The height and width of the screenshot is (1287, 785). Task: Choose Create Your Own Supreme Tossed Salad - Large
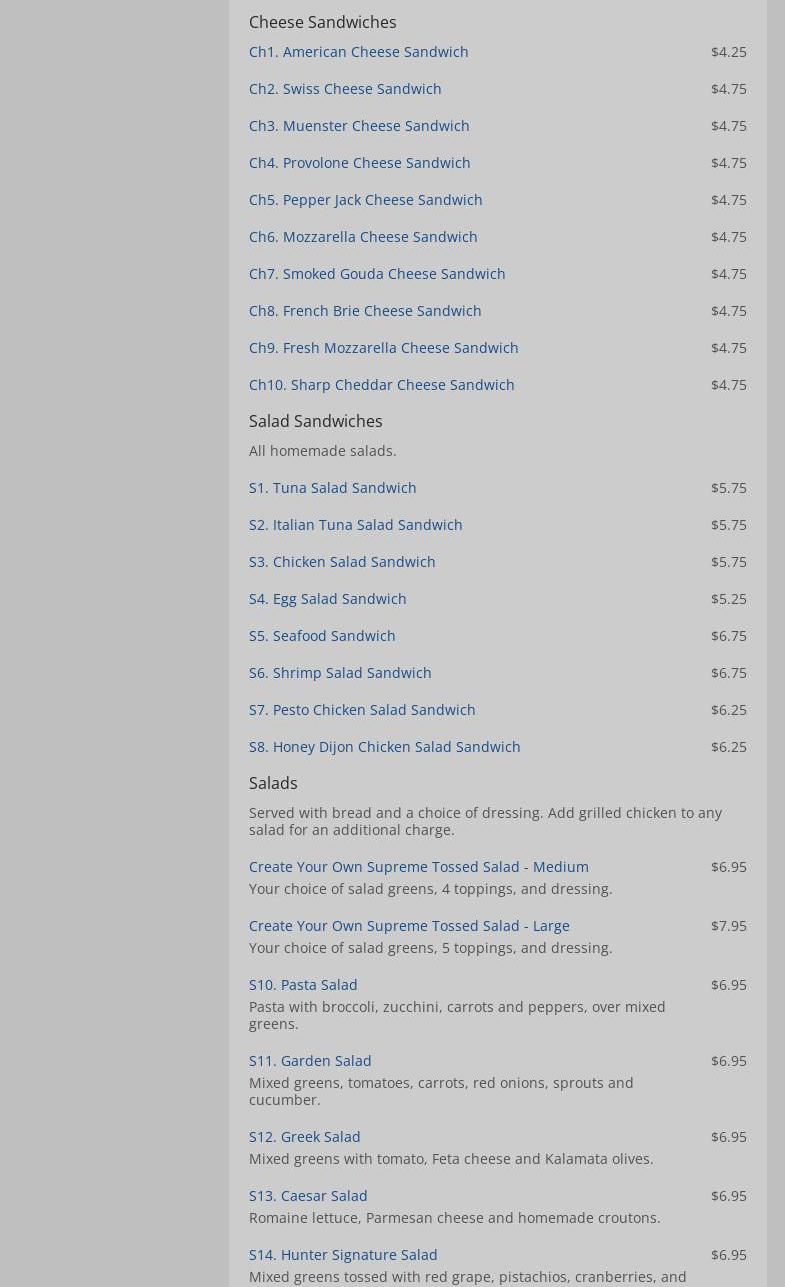point(409,926)
